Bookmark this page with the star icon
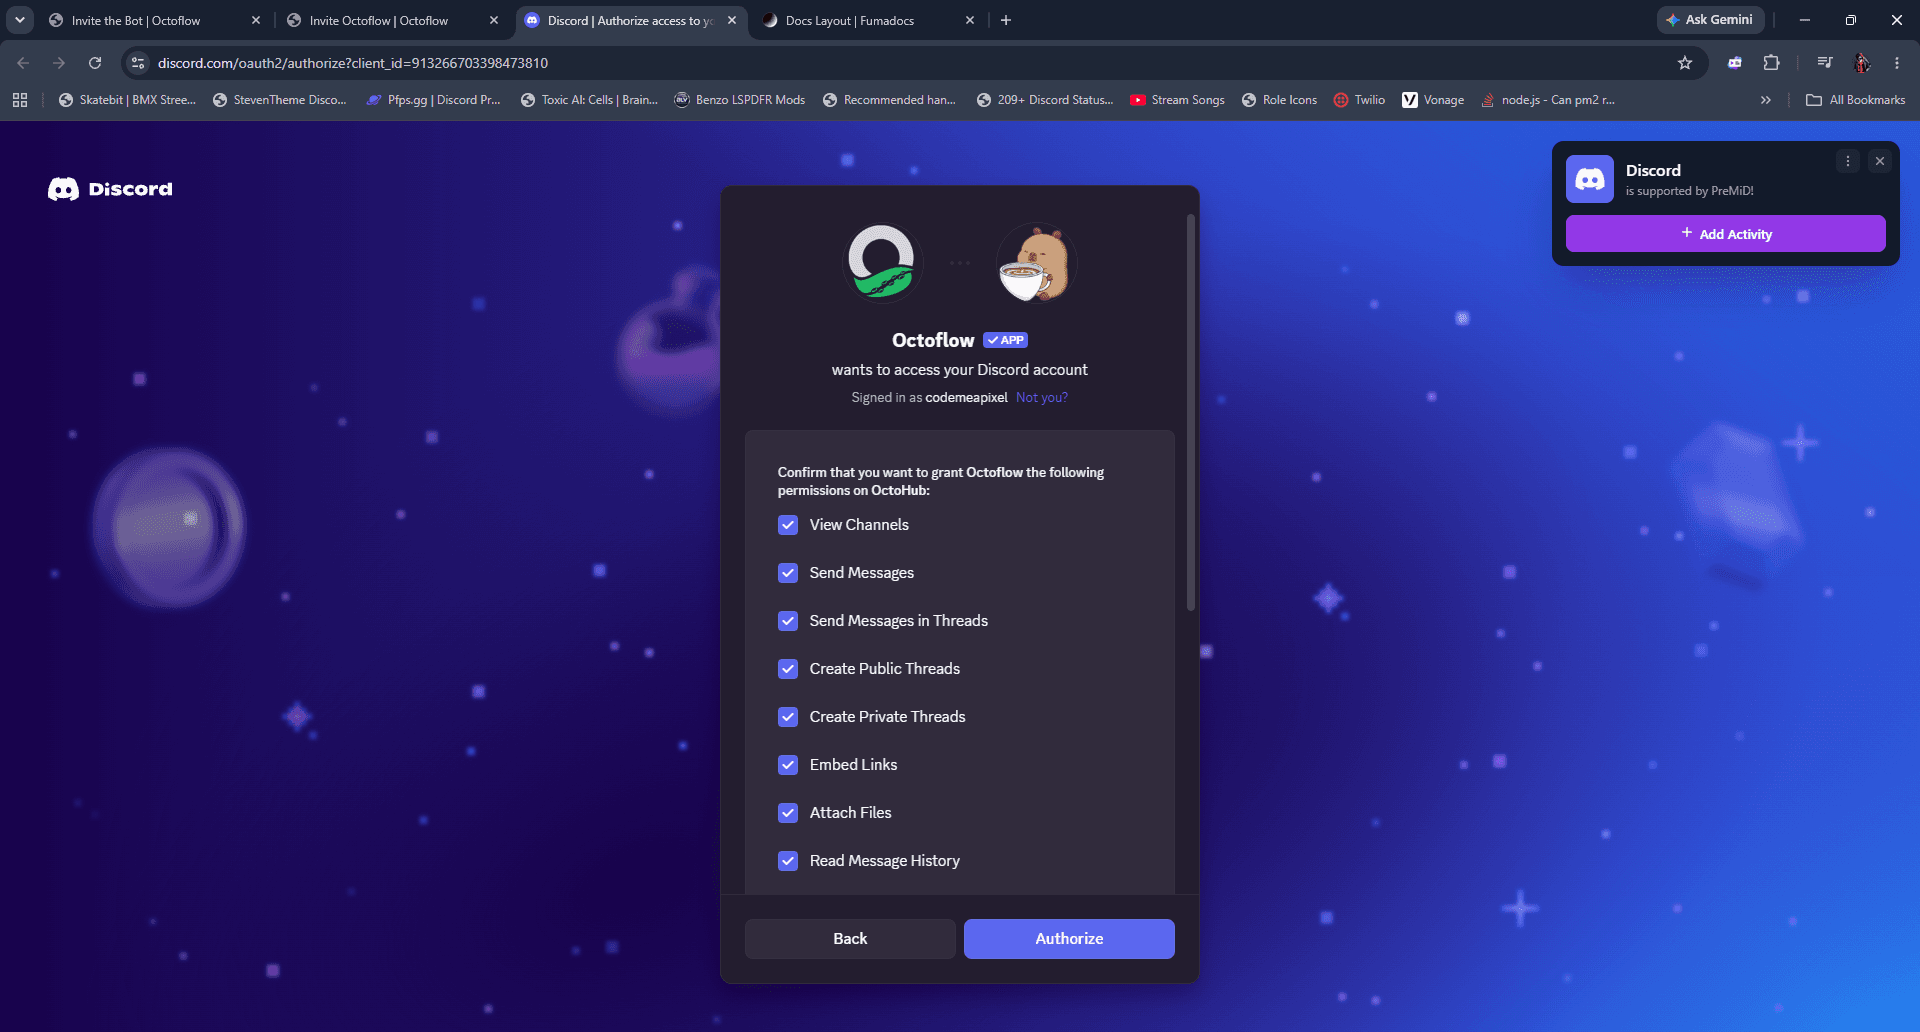This screenshot has height=1032, width=1920. click(1685, 63)
